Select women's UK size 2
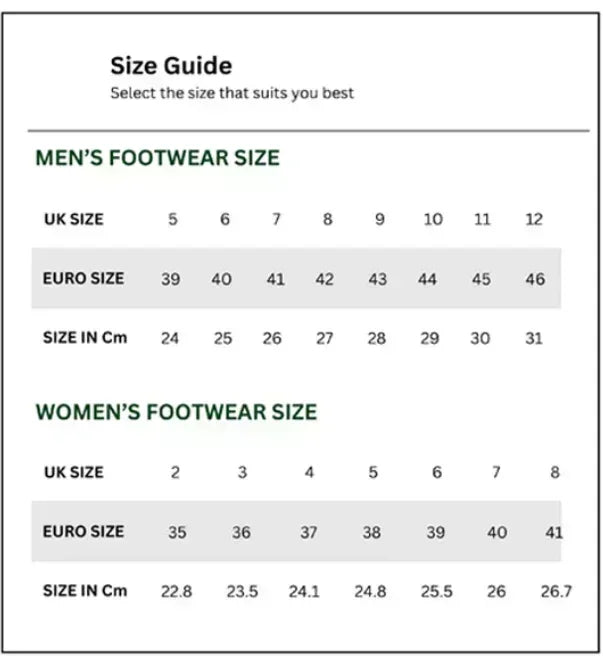 point(175,472)
